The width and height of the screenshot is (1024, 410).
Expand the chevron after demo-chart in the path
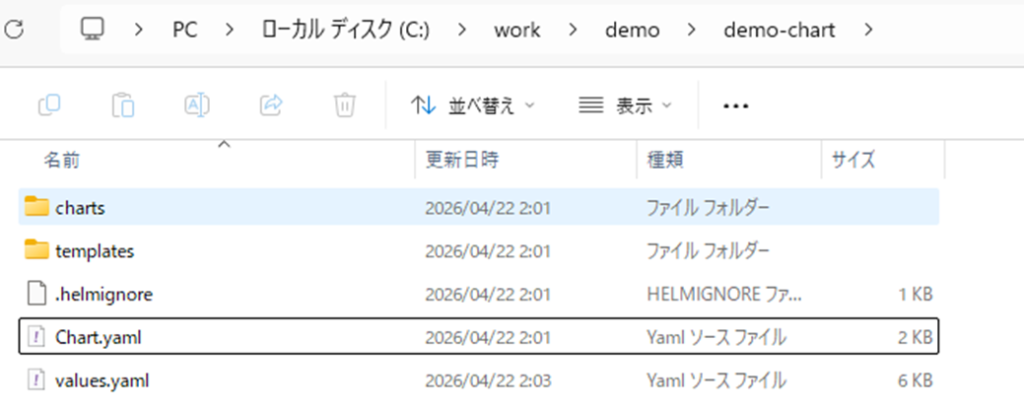866,30
